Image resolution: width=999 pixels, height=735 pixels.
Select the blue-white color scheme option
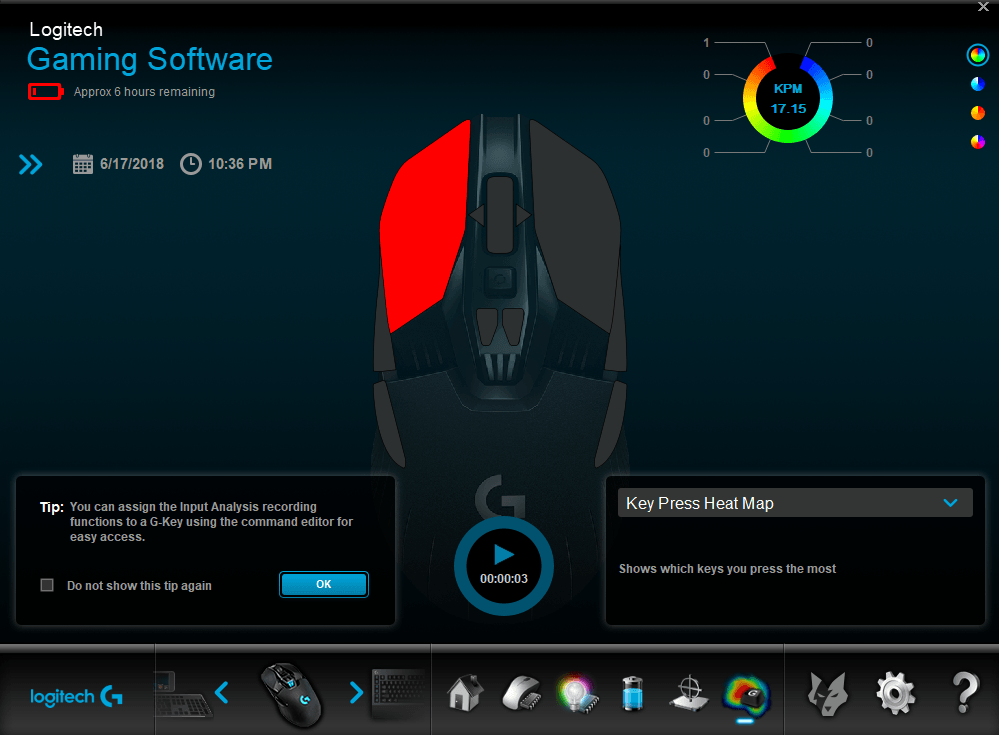coord(977,84)
